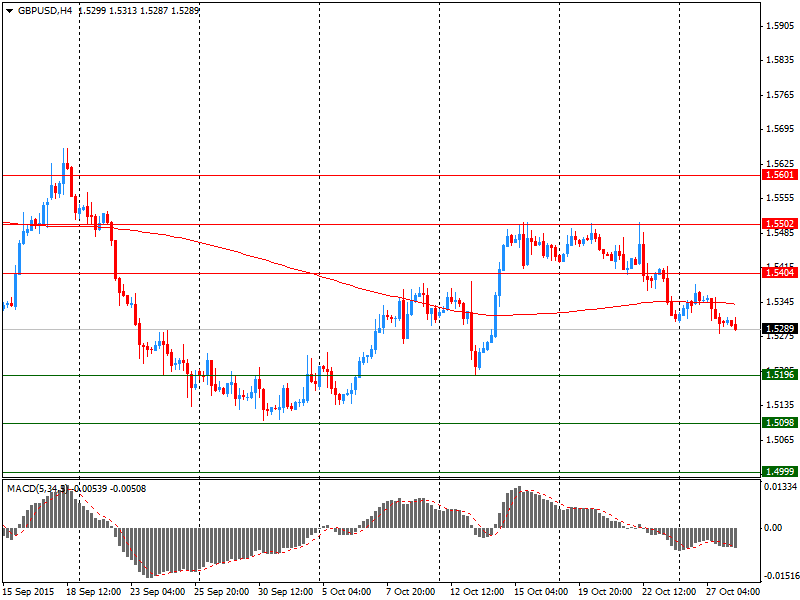Click the 27 Oct 04:00 time label
800x600 pixels.
coord(733,592)
